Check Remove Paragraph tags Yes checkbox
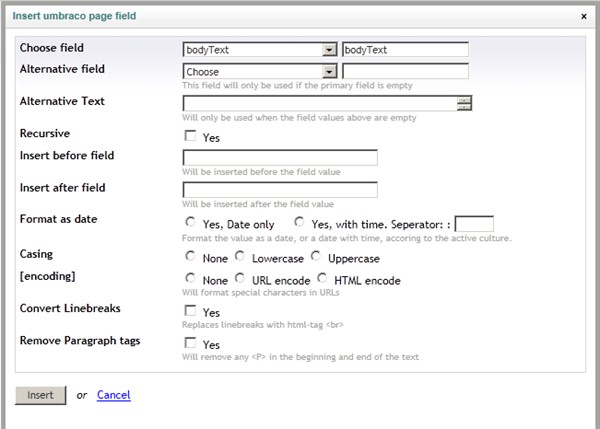This screenshot has width=600, height=429. click(190, 343)
